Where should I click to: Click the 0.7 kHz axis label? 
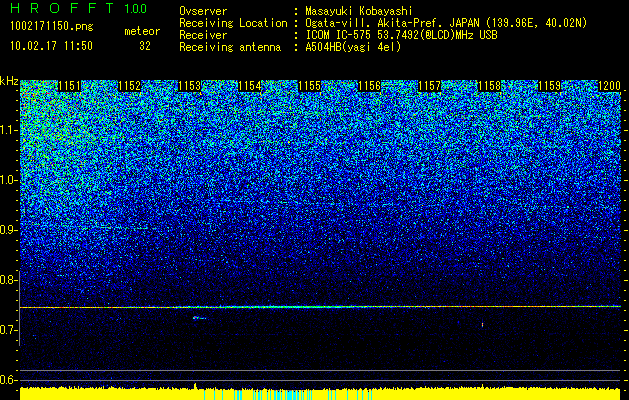click(8, 330)
